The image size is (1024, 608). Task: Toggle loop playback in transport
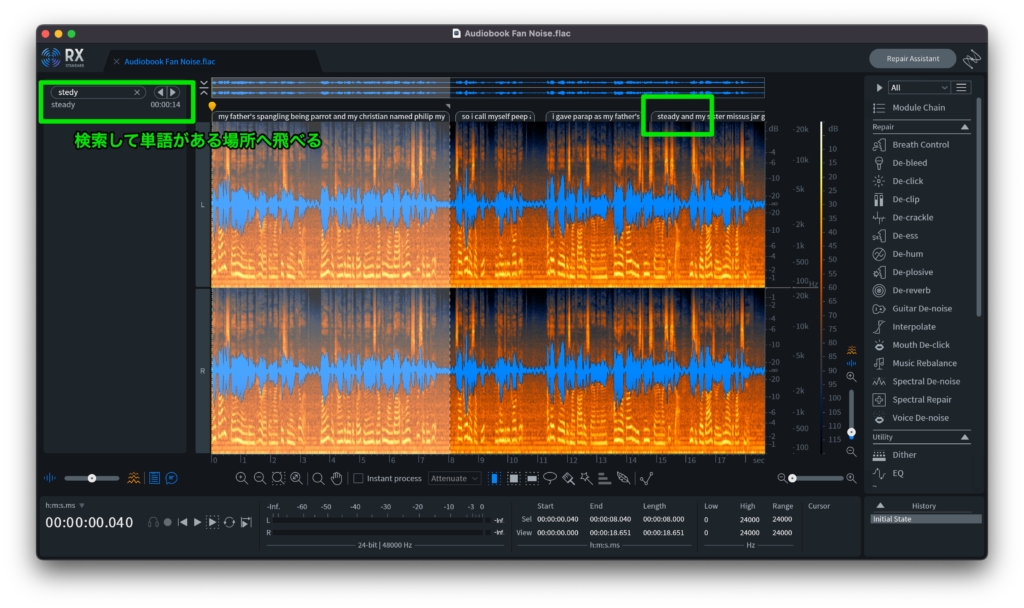coord(230,522)
